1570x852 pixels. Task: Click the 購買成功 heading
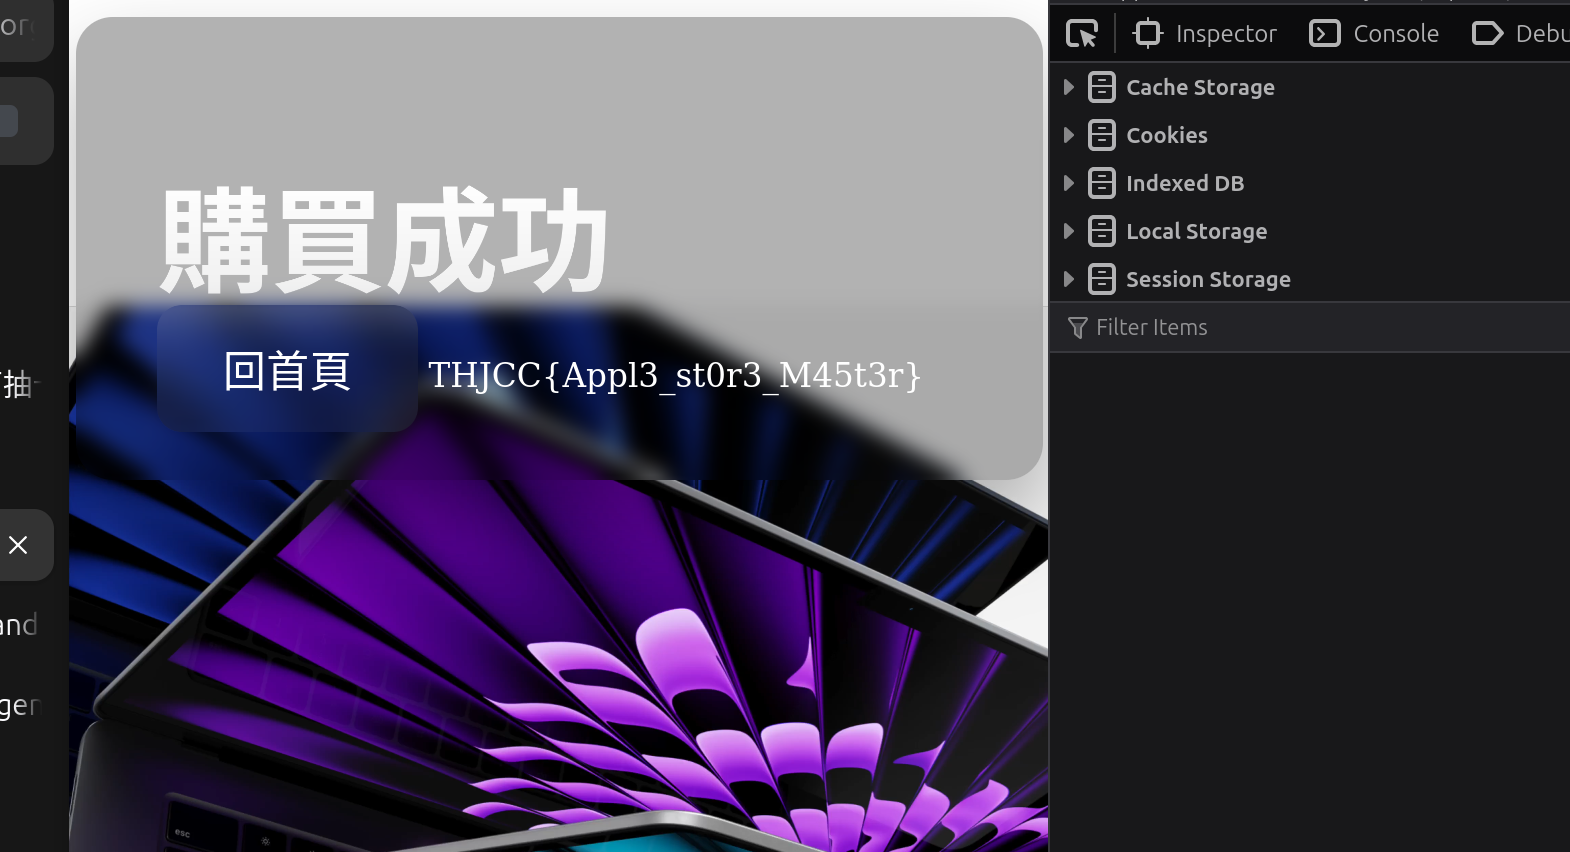pyautogui.click(x=385, y=241)
